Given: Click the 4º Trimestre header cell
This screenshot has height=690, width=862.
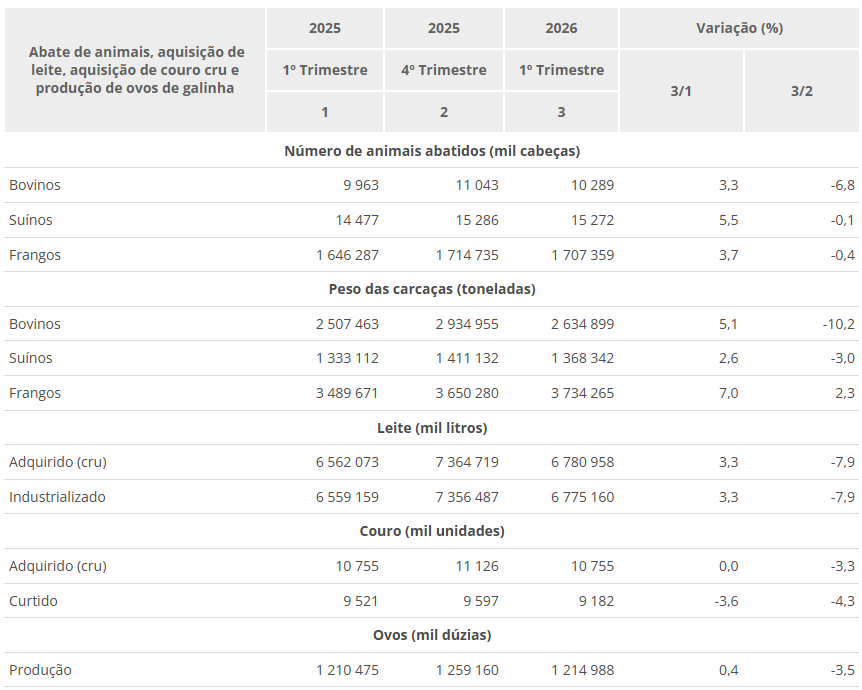Looking at the screenshot, I should coord(444,70).
